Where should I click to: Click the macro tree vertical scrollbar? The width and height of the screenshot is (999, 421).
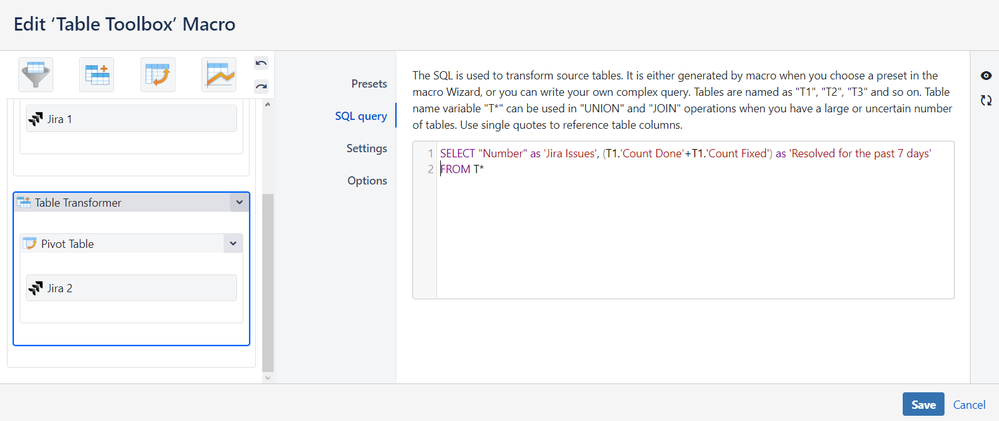(x=267, y=280)
